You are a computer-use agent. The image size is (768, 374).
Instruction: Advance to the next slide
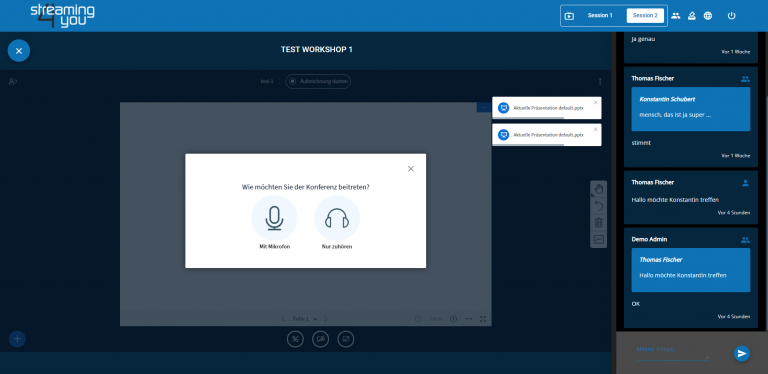[x=326, y=319]
